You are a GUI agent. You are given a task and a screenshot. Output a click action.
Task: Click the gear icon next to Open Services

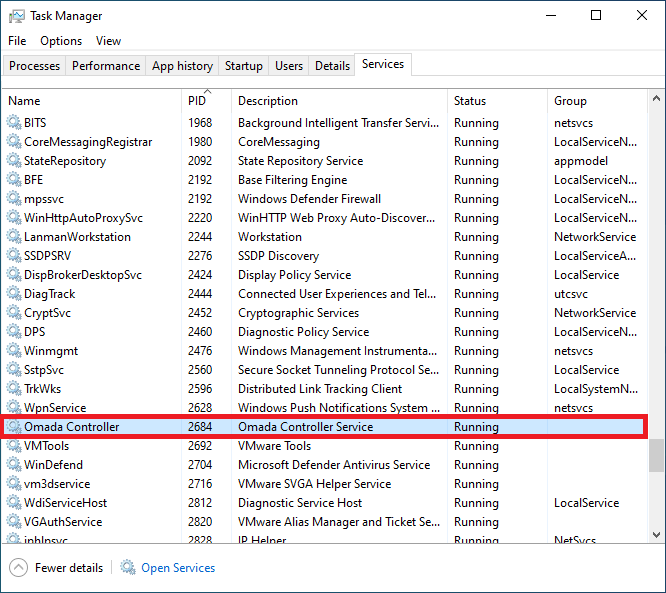[x=127, y=568]
